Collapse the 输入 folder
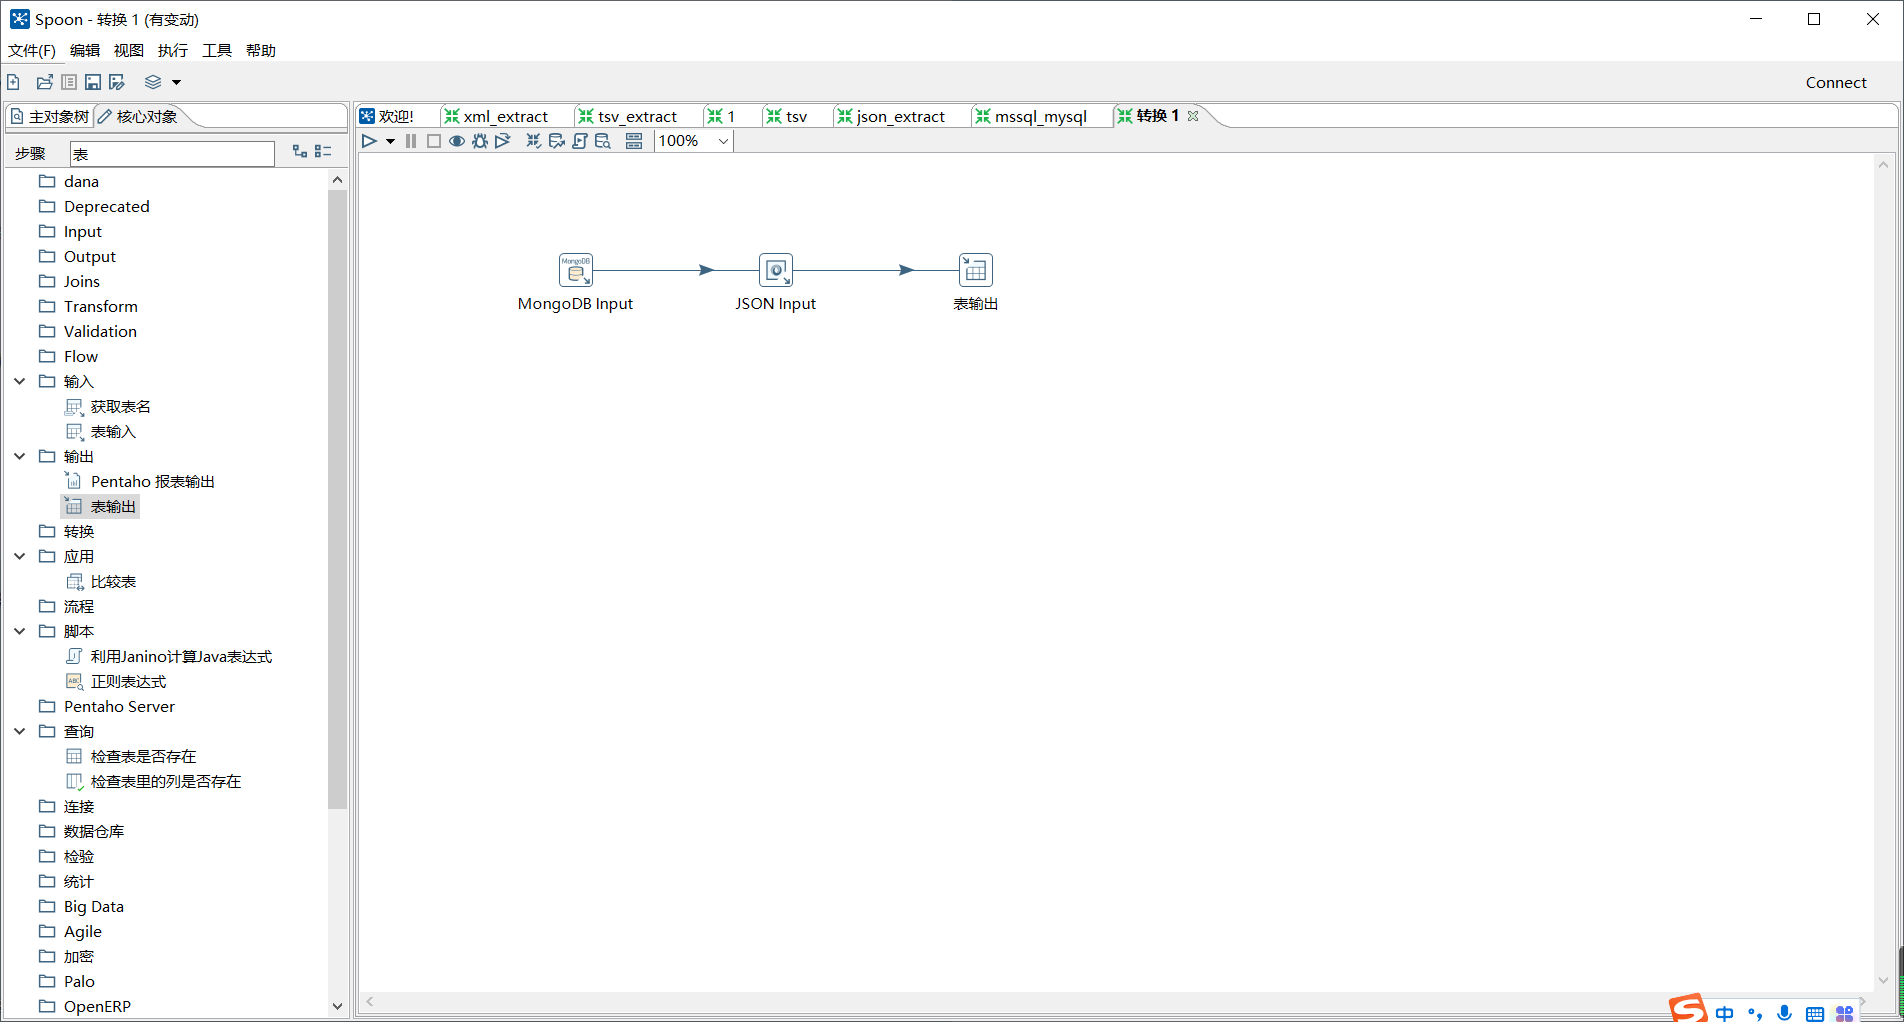The image size is (1904, 1022). click(x=20, y=381)
